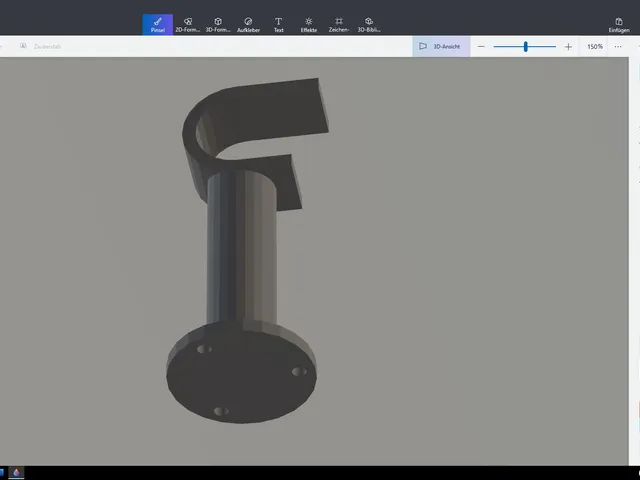
Task: Select the Pinsel brush tool
Action: tap(158, 24)
